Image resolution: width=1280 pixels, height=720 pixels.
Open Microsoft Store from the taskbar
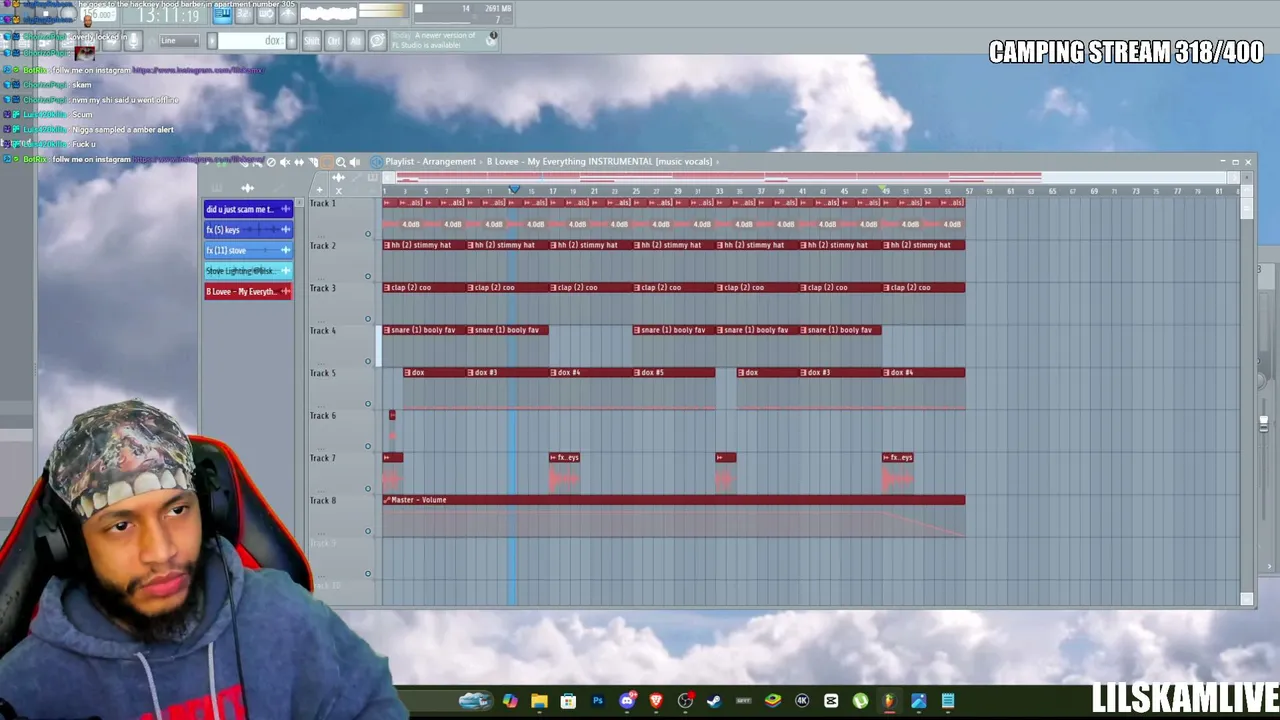(568, 701)
